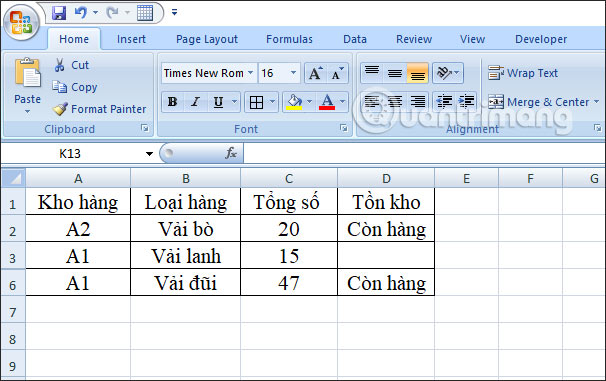Click the Insert Function fx button

pos(231,153)
